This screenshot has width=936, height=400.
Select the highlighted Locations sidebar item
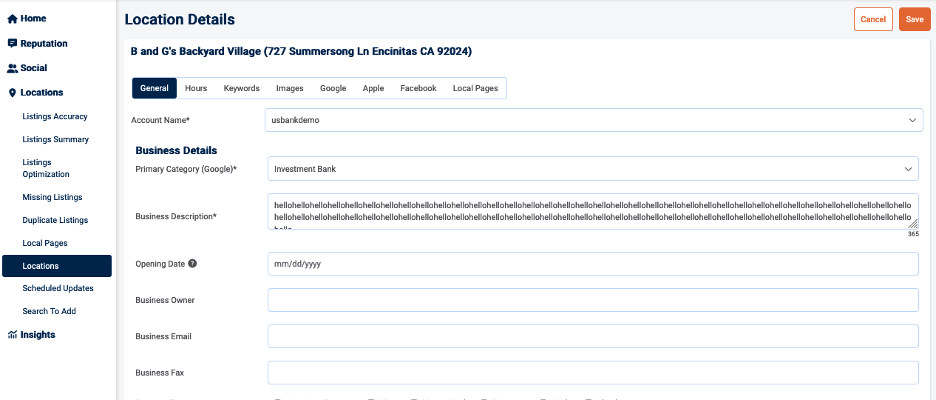point(57,266)
